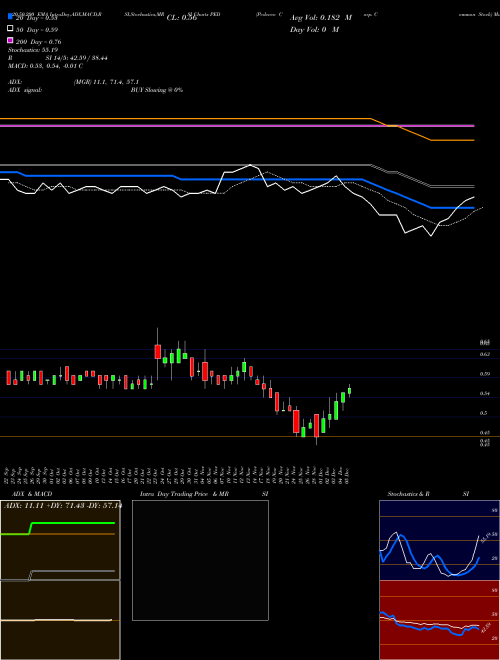Click the '(MGR) 11.1, 71.4, 57.1' ADX values
Image resolution: width=500 pixels, height=660 pixels.
tap(106, 82)
